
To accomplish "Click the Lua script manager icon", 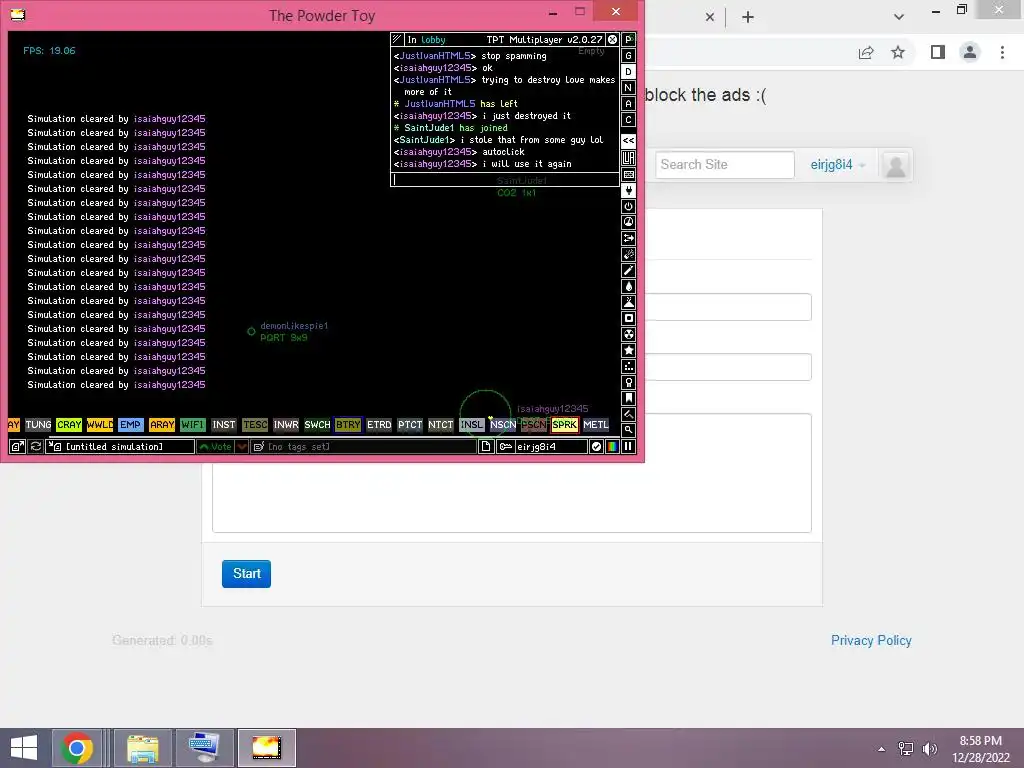I will (x=628, y=158).
